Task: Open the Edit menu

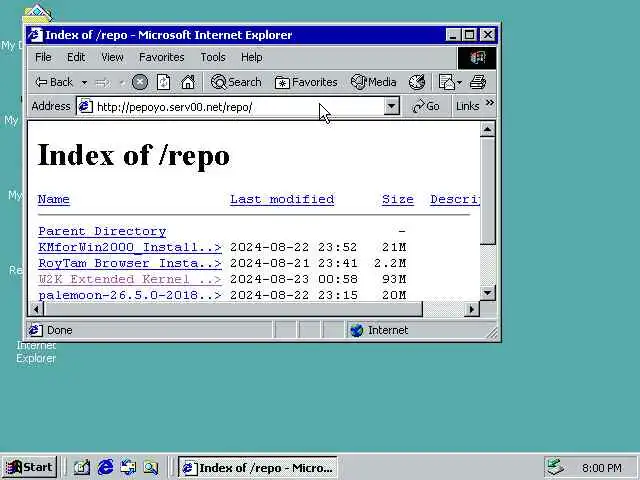Action: click(x=76, y=57)
